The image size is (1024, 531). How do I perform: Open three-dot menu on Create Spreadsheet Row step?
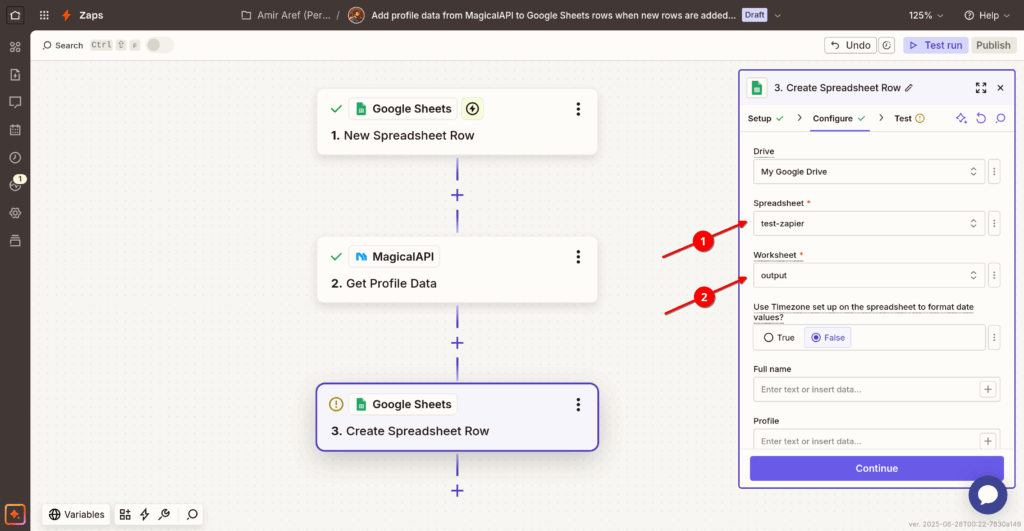click(x=578, y=404)
